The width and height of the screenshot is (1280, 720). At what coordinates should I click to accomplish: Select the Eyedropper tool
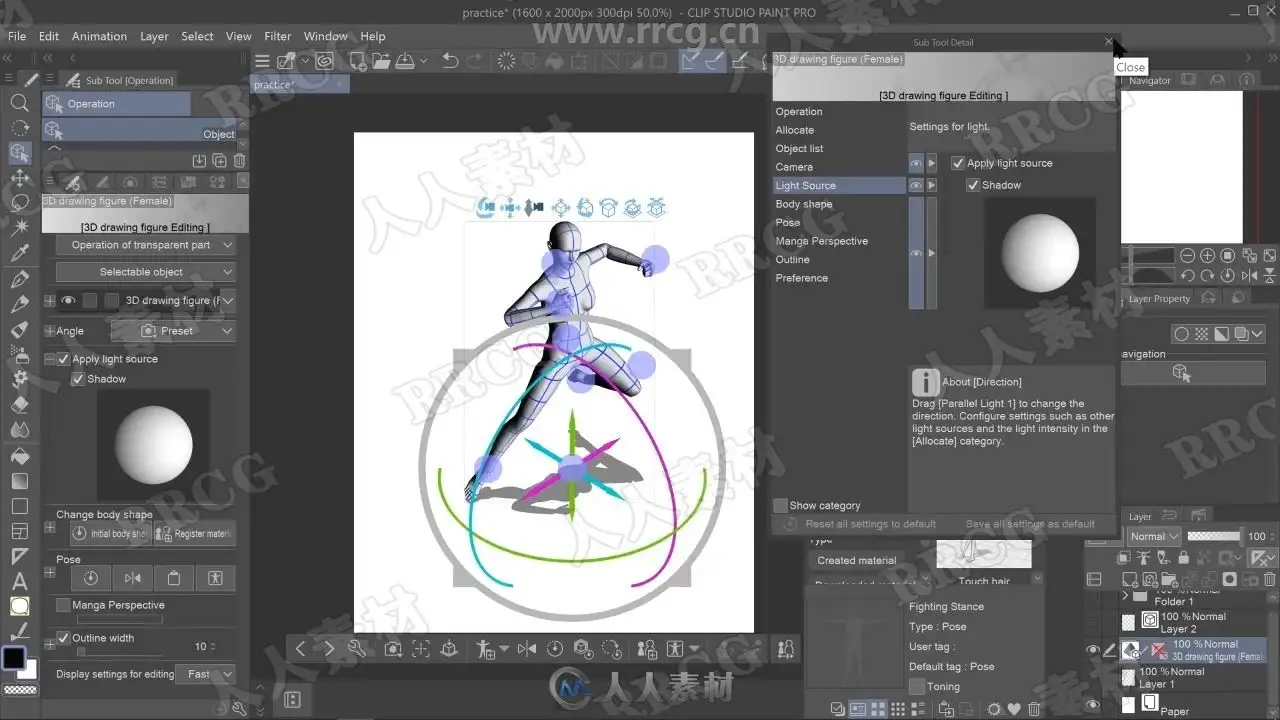[19, 253]
